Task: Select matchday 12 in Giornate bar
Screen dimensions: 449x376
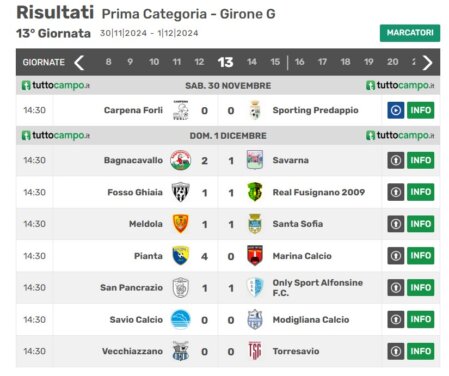Action: coord(199,62)
